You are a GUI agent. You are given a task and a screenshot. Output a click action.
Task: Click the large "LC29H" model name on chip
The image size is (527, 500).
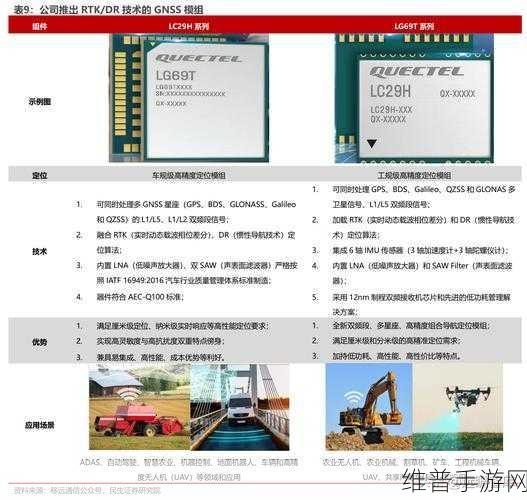[x=390, y=91]
